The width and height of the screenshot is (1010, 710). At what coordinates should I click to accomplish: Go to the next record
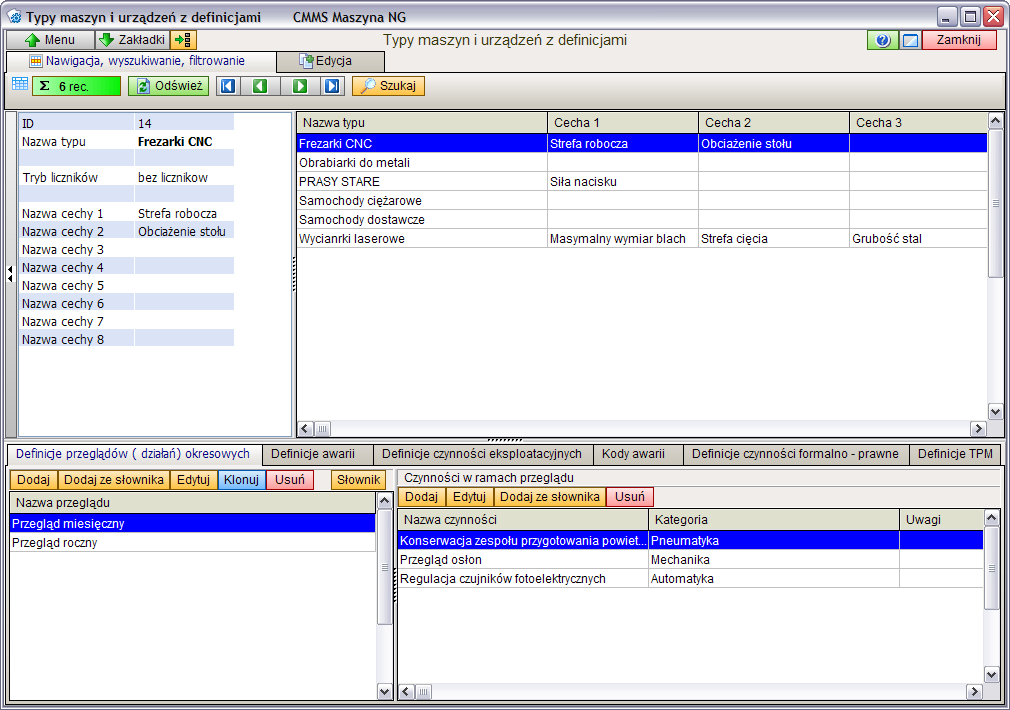300,86
